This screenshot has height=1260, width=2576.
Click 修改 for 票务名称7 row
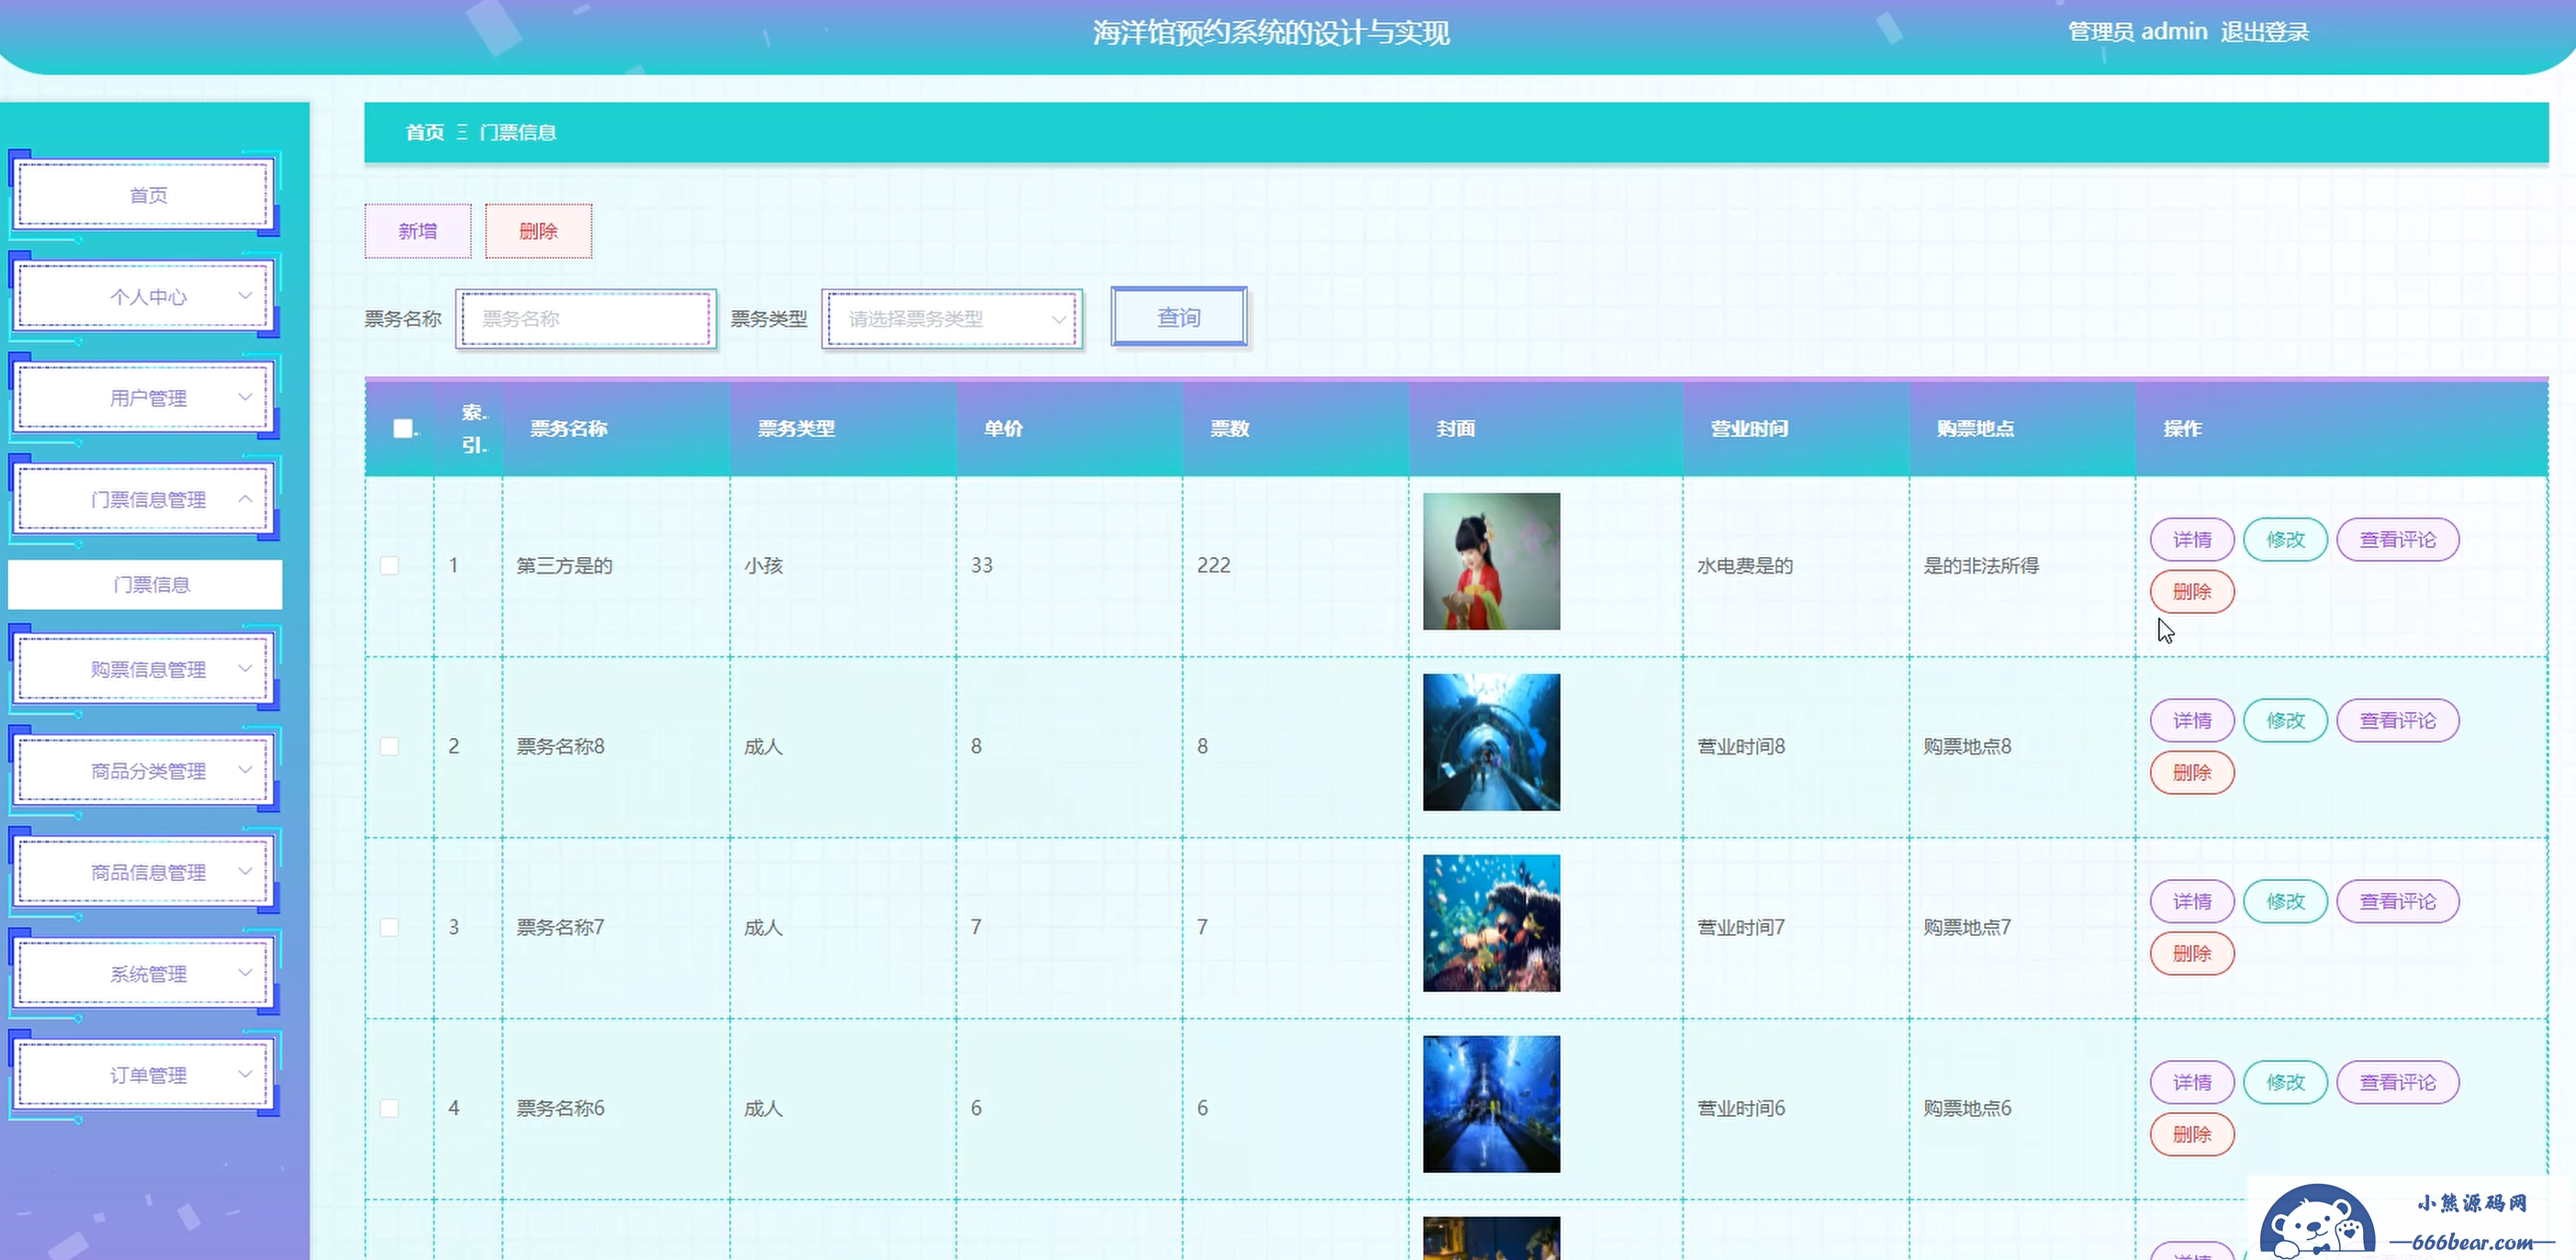pyautogui.click(x=2285, y=901)
